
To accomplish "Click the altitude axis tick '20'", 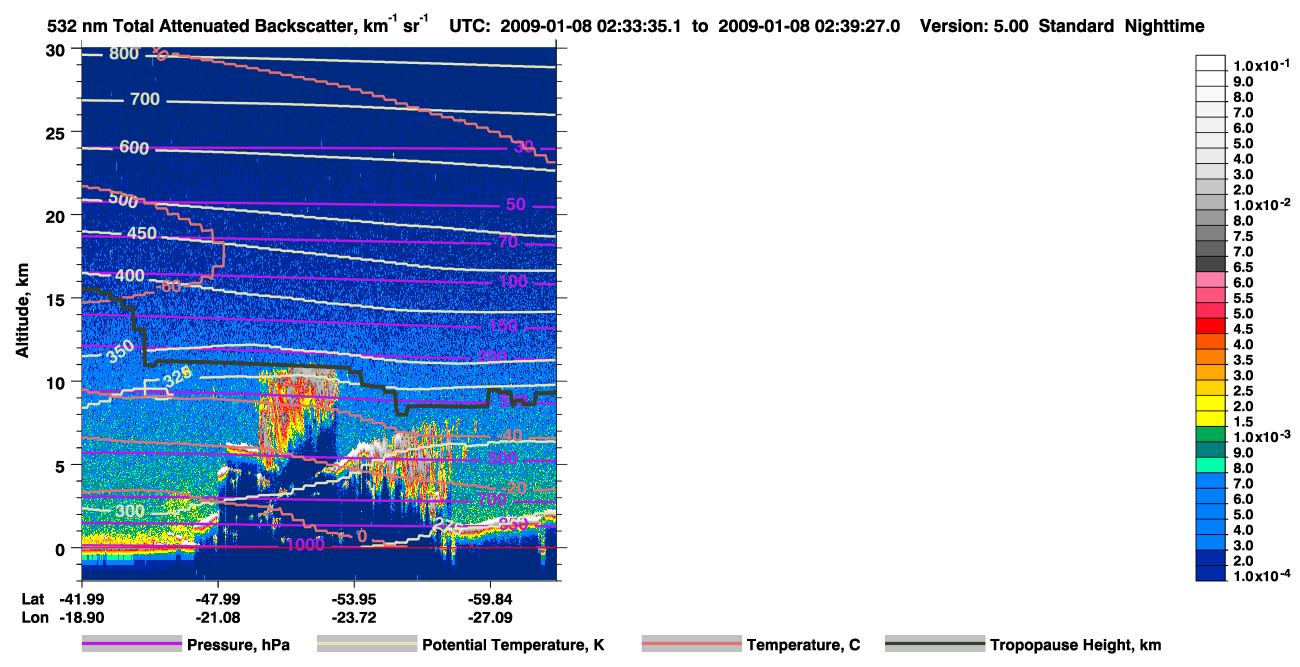I will coord(57,215).
